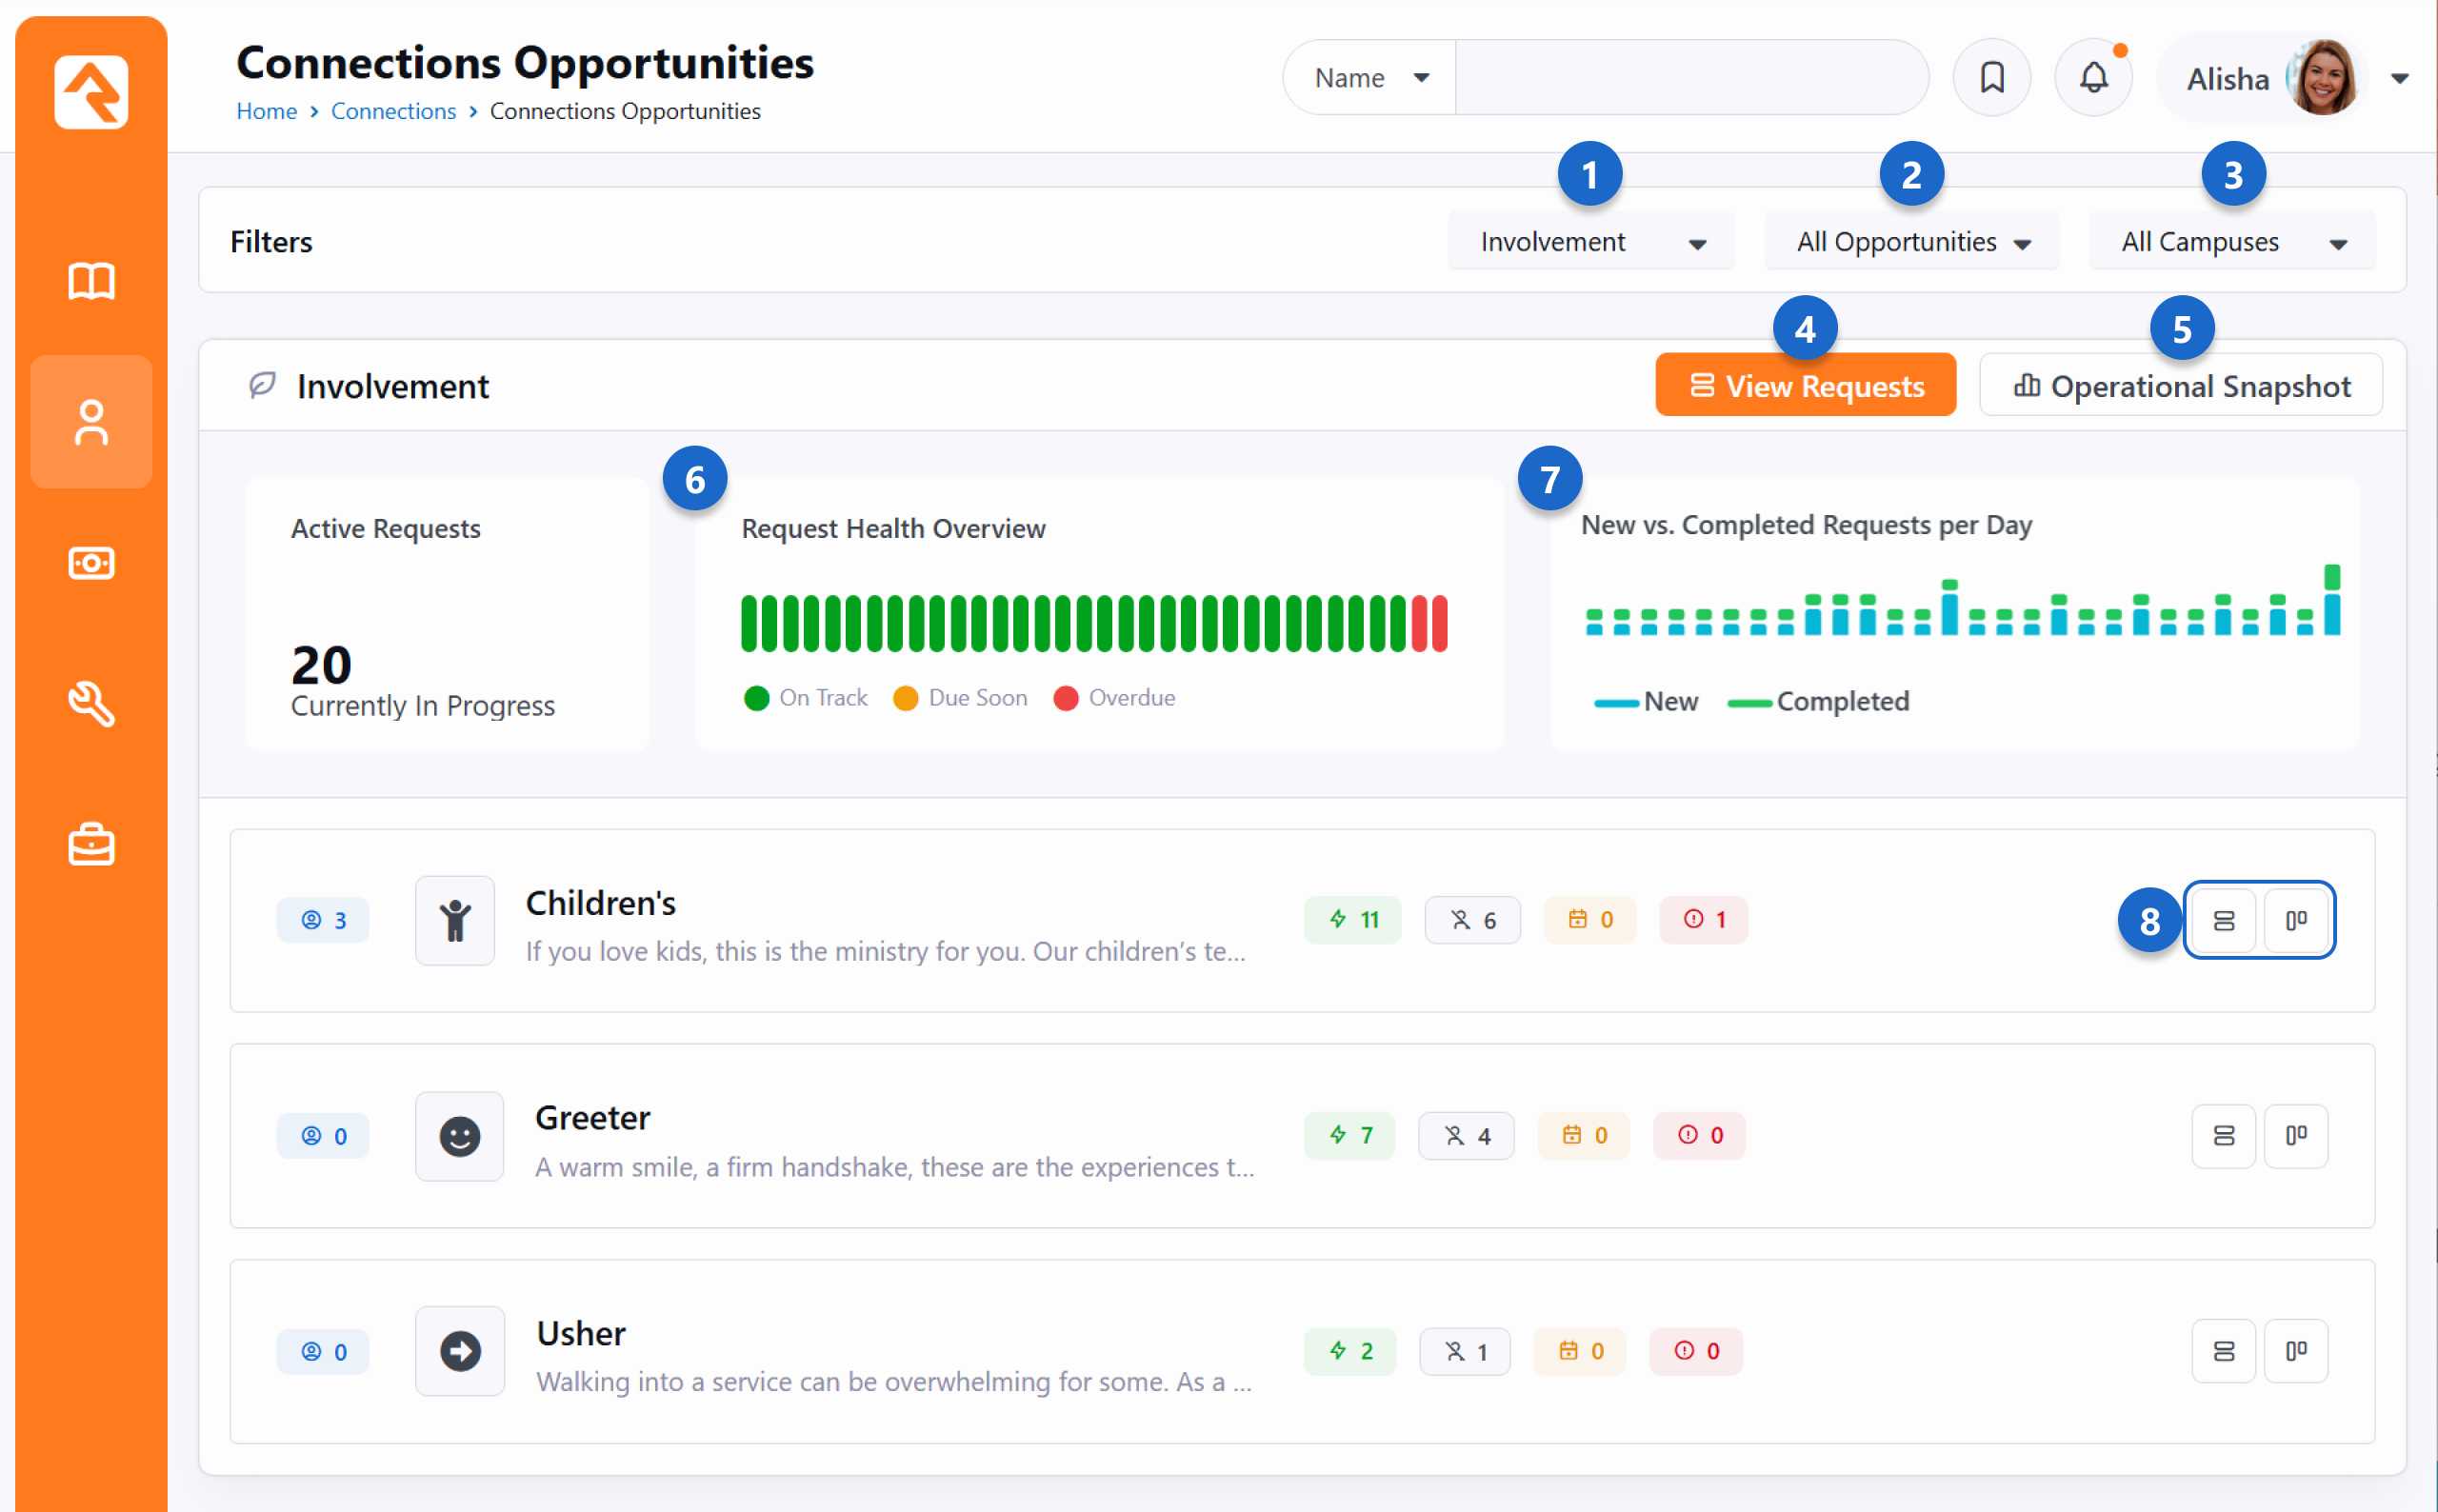The image size is (2438, 1512).
Task: Open board view for Greeter row
Action: pyautogui.click(x=2296, y=1136)
